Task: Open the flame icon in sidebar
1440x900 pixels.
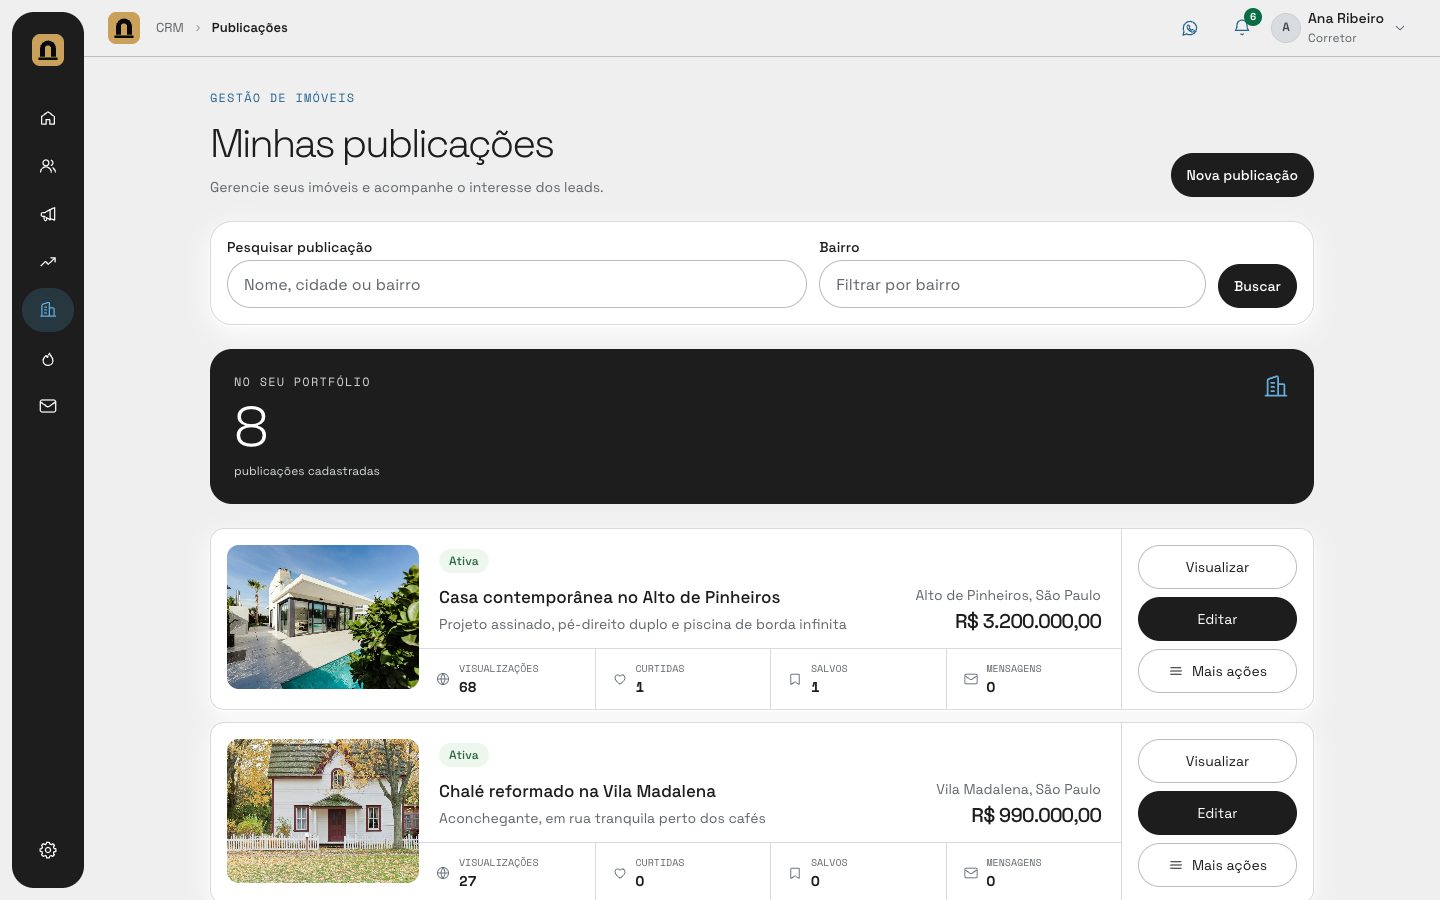Action: point(48,359)
